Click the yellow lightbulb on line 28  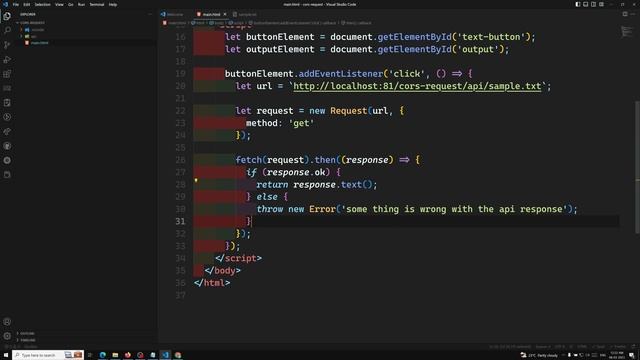coord(196,180)
